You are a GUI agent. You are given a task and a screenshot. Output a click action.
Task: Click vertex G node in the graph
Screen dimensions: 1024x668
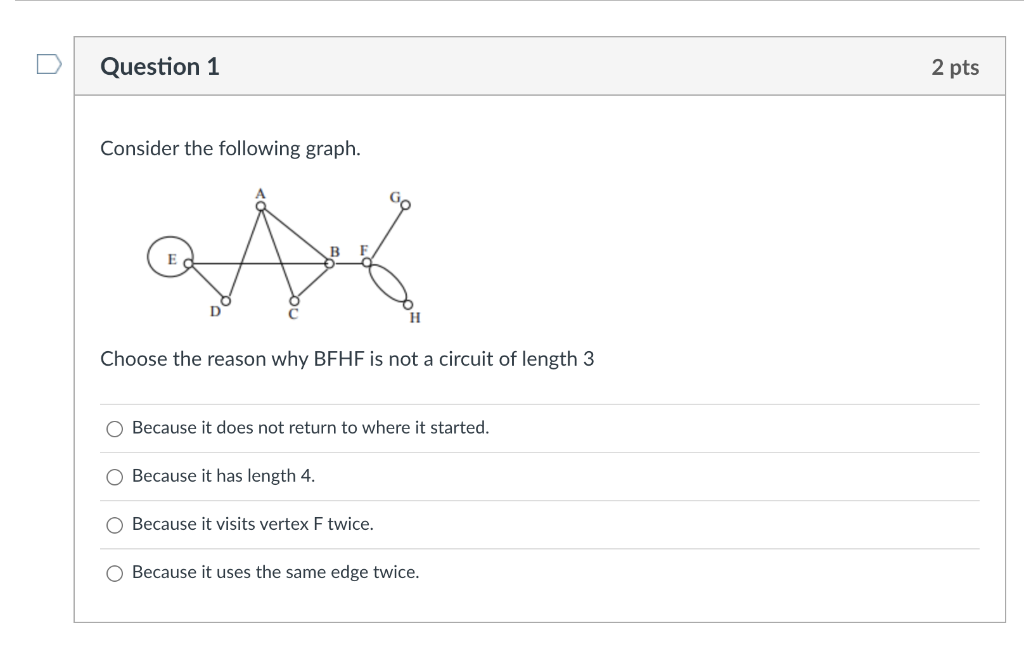406,205
